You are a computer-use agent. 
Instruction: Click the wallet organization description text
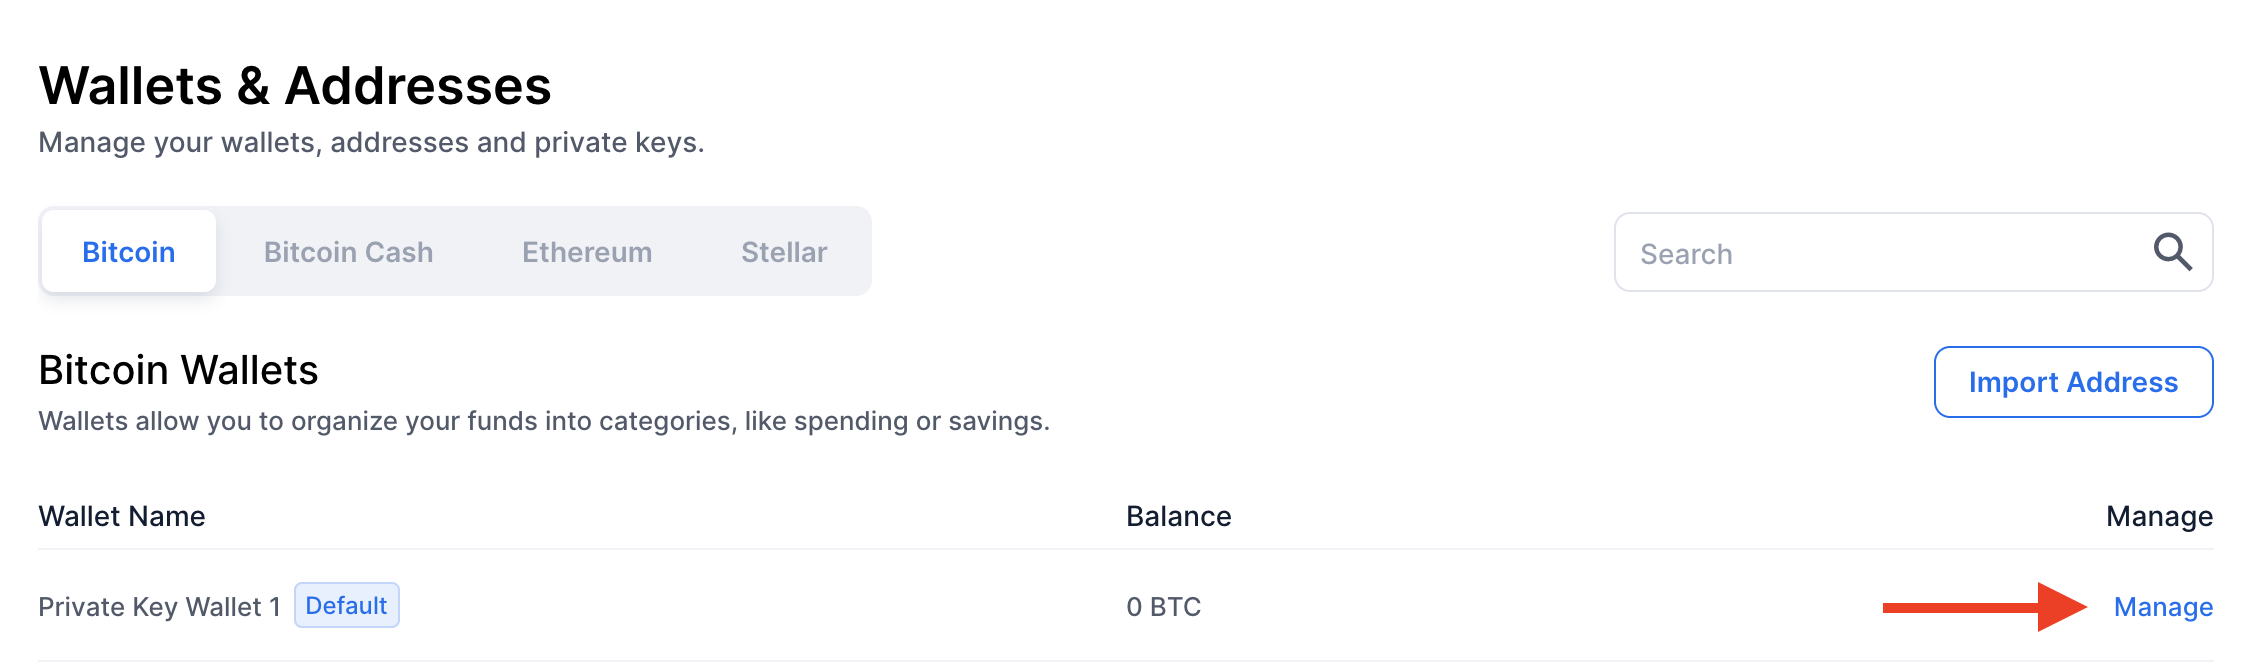pyautogui.click(x=544, y=421)
